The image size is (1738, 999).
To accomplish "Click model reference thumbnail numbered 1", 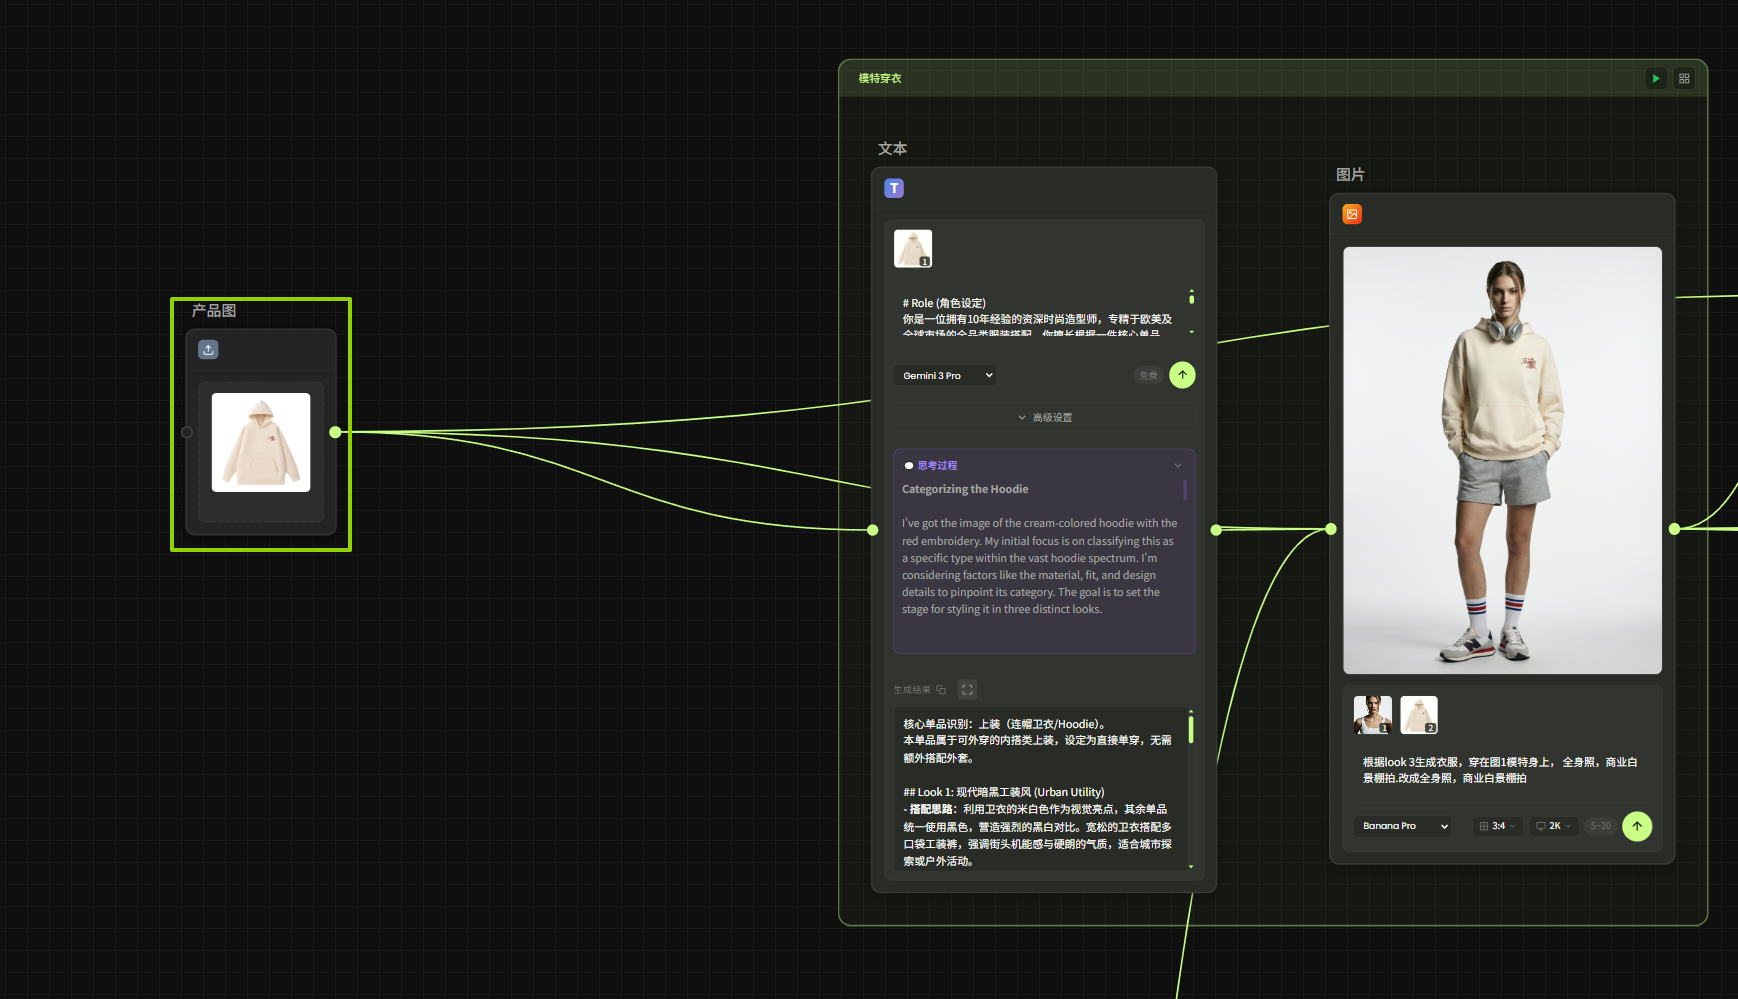I will click(1372, 715).
